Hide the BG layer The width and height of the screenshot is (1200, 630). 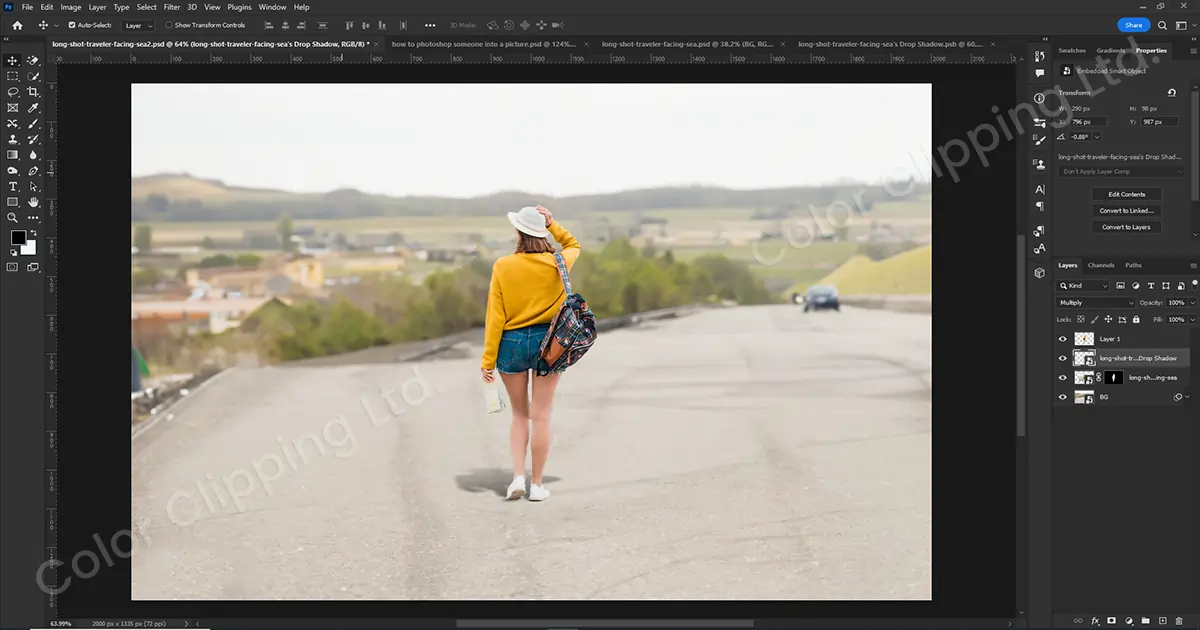point(1063,397)
